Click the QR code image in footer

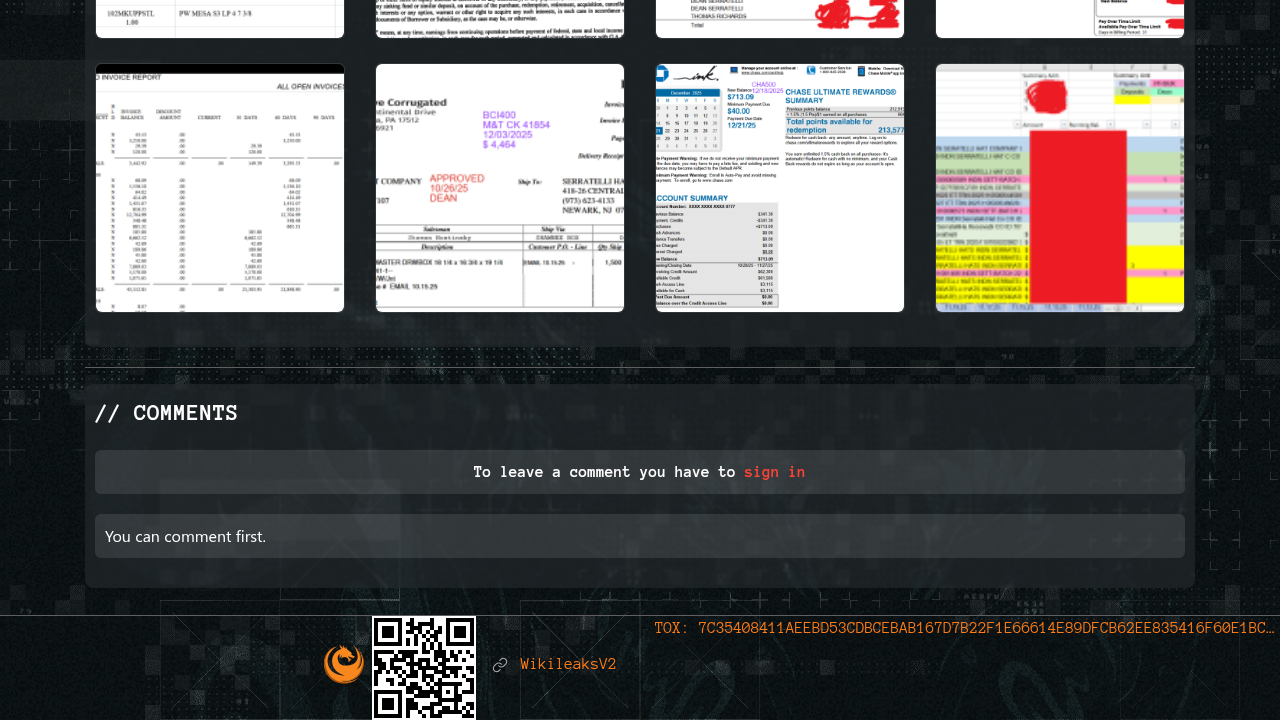tap(424, 667)
